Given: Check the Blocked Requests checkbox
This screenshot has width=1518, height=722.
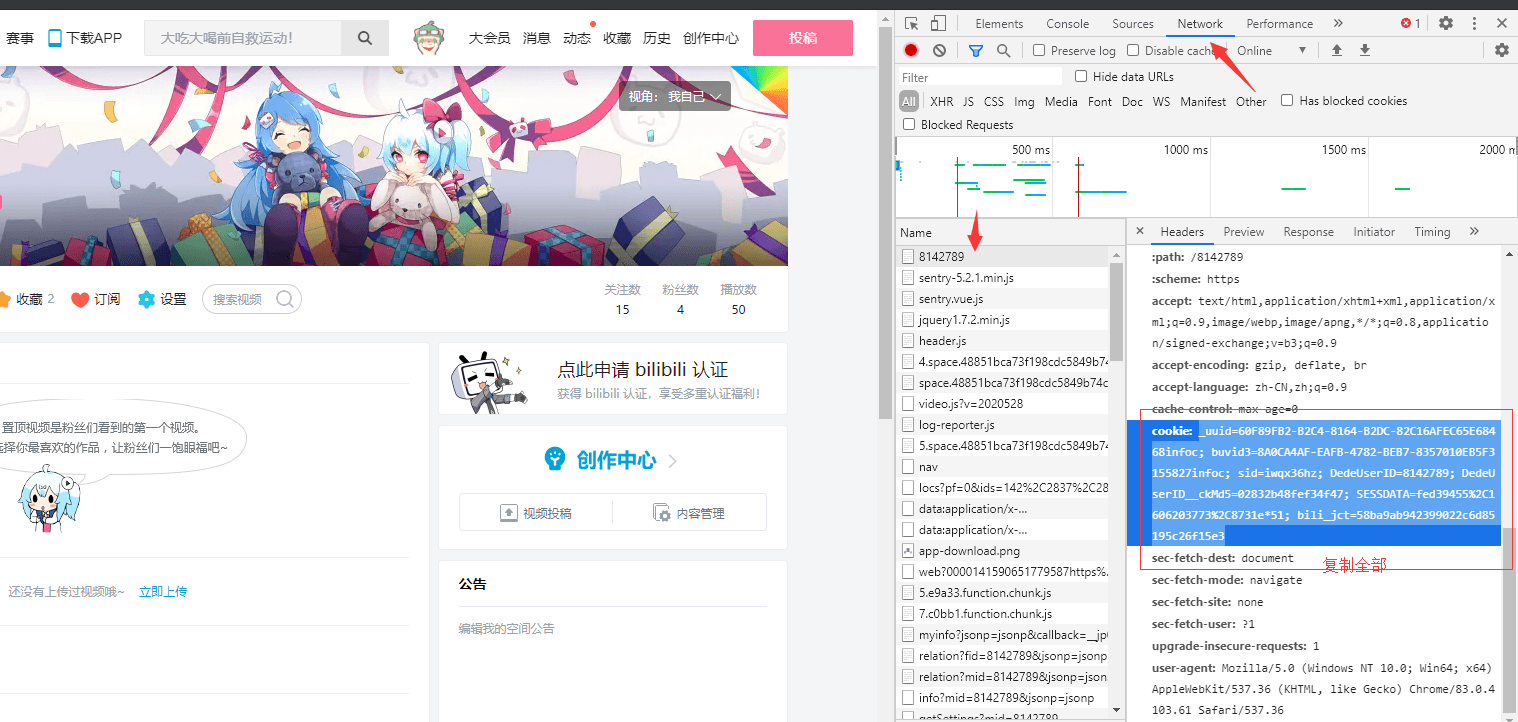Looking at the screenshot, I should [x=909, y=124].
